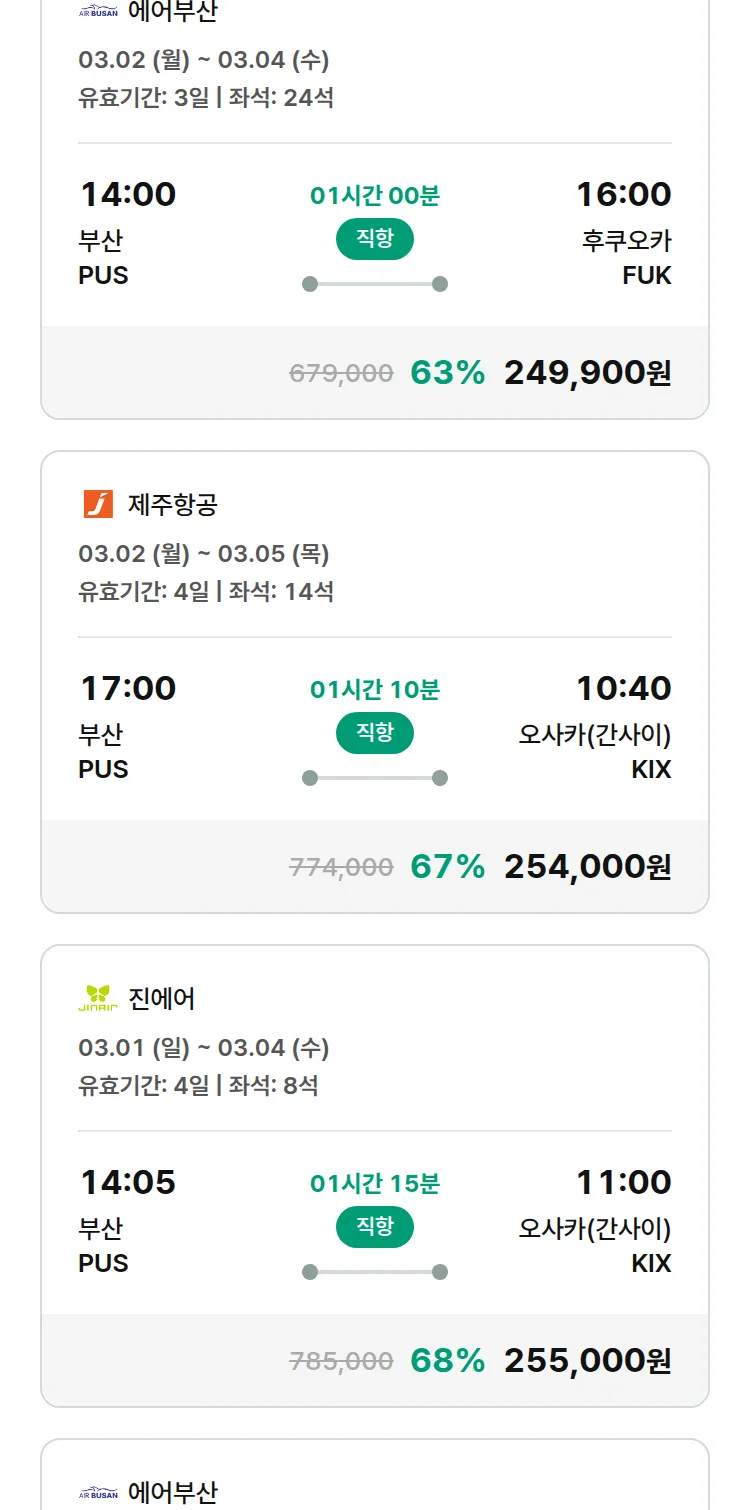Open the 진에어 airline name
The image size is (750, 1510).
162,999
